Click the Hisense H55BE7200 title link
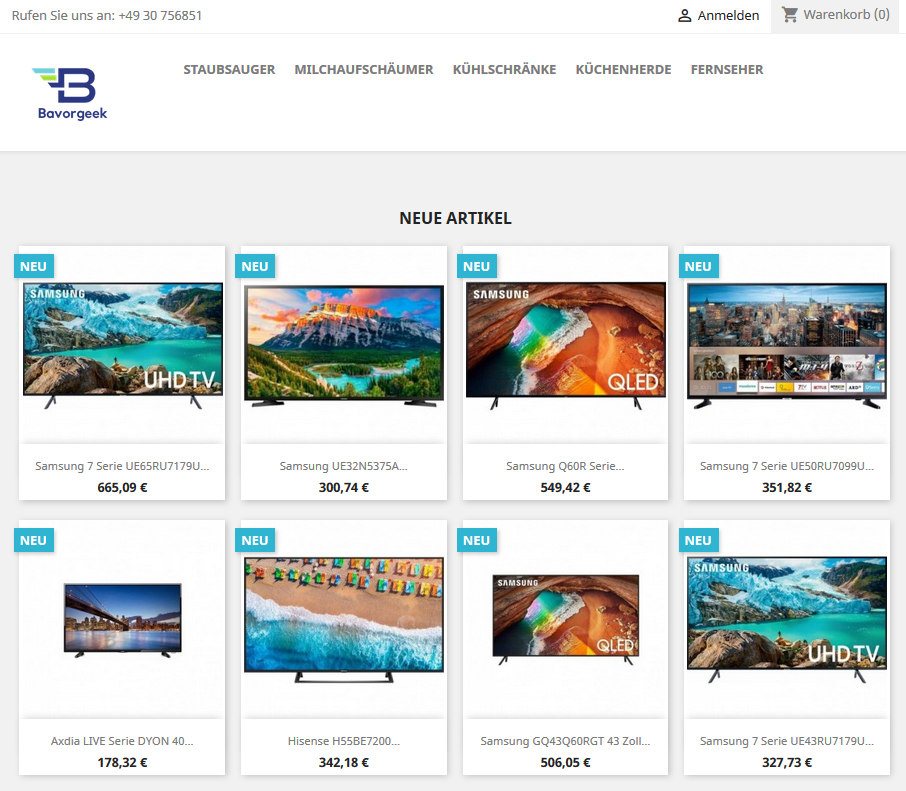Viewport: 906px width, 791px height. [x=344, y=741]
